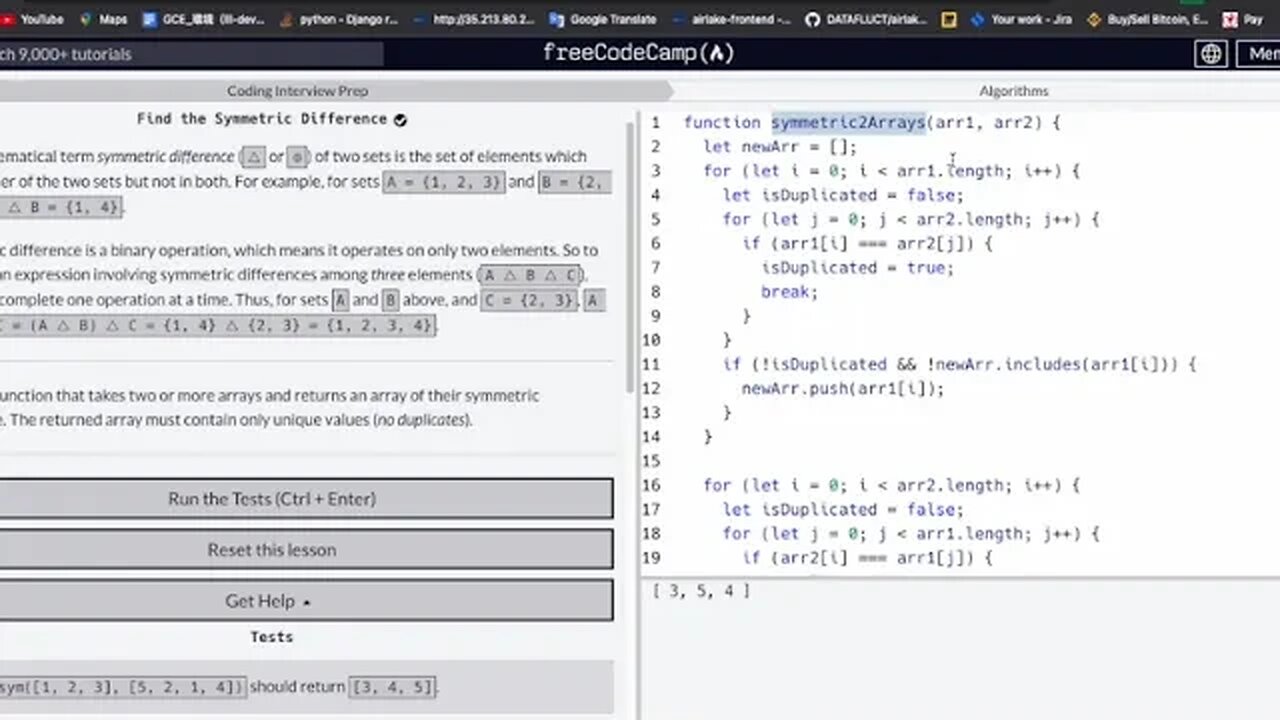The width and height of the screenshot is (1280, 720).
Task: Click the language globe icon
Action: (x=1211, y=54)
